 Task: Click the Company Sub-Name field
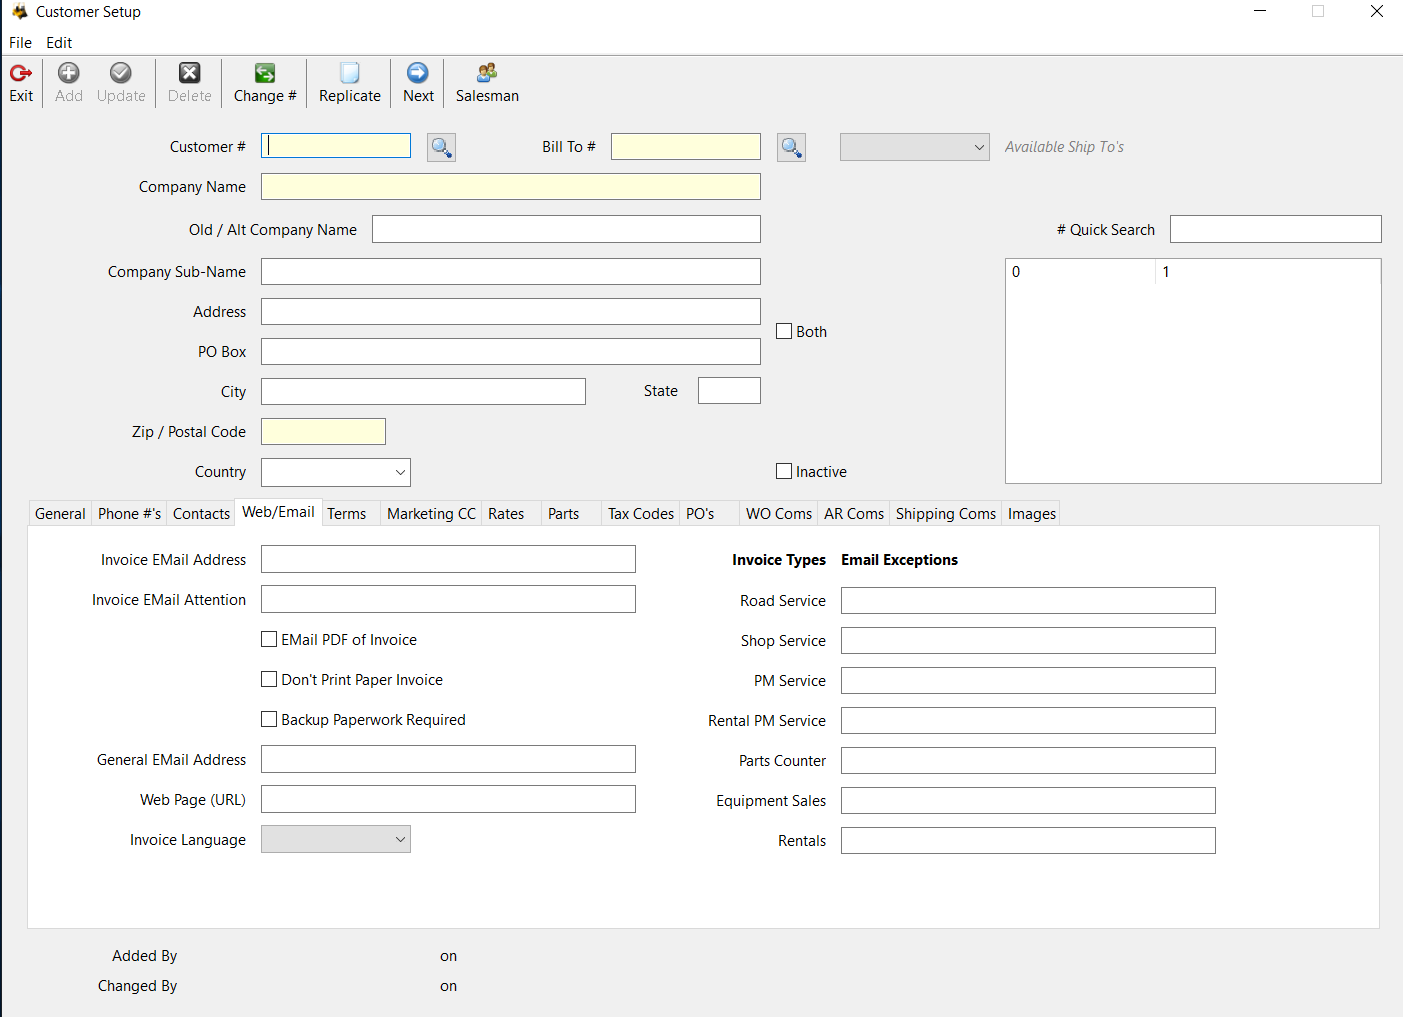511,271
